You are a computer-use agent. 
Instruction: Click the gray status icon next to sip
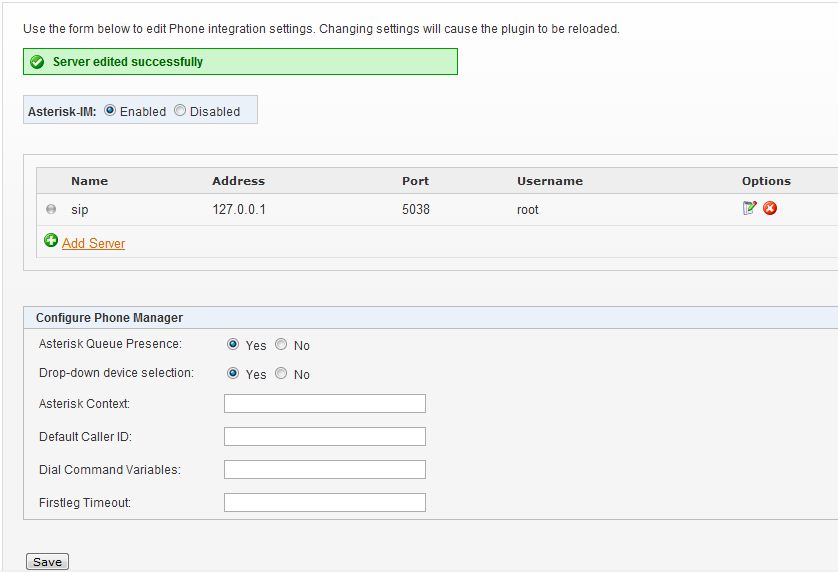click(51, 209)
